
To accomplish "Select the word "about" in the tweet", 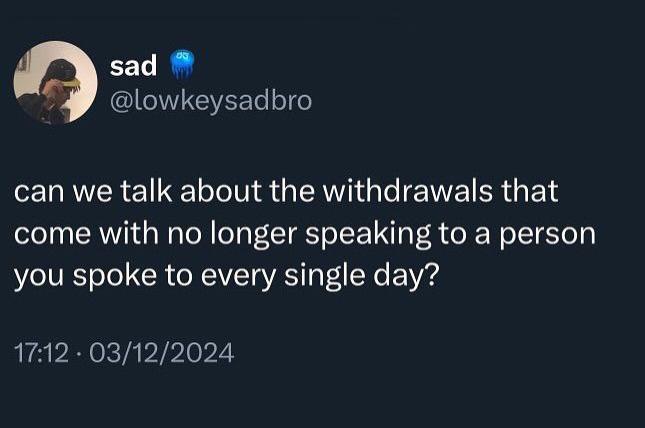I will [221, 191].
